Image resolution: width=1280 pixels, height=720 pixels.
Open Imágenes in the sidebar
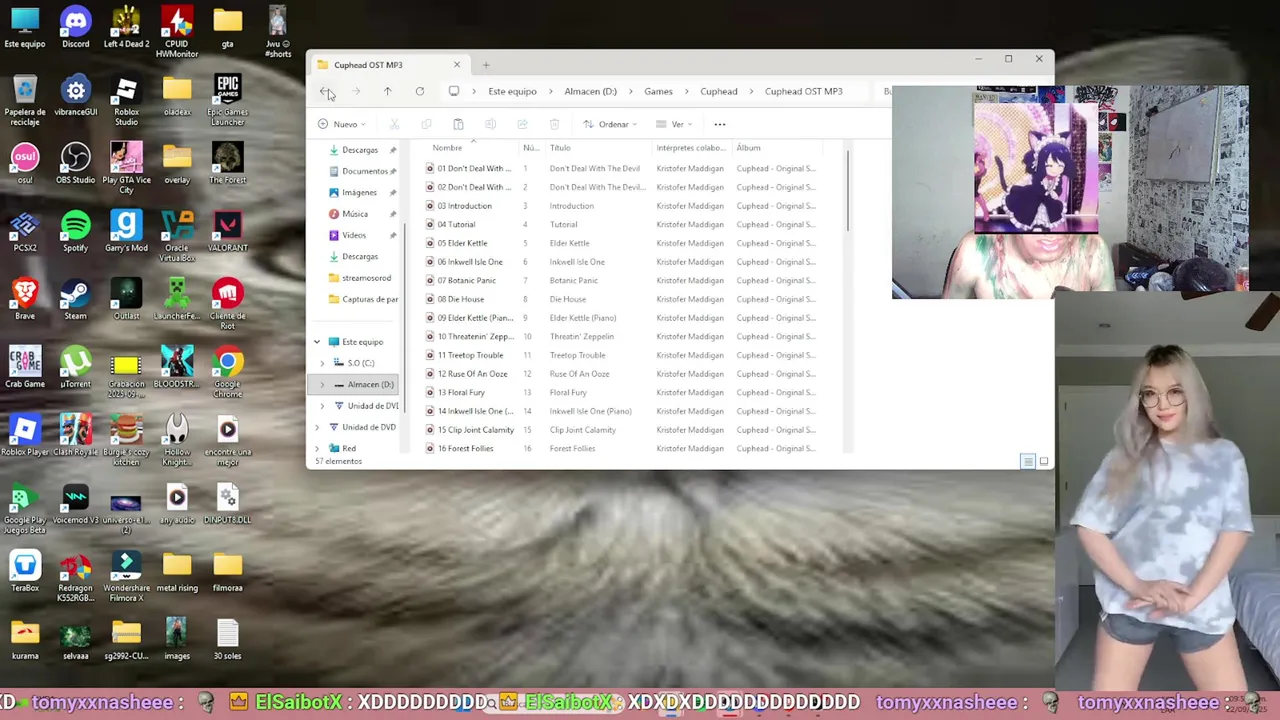359,192
